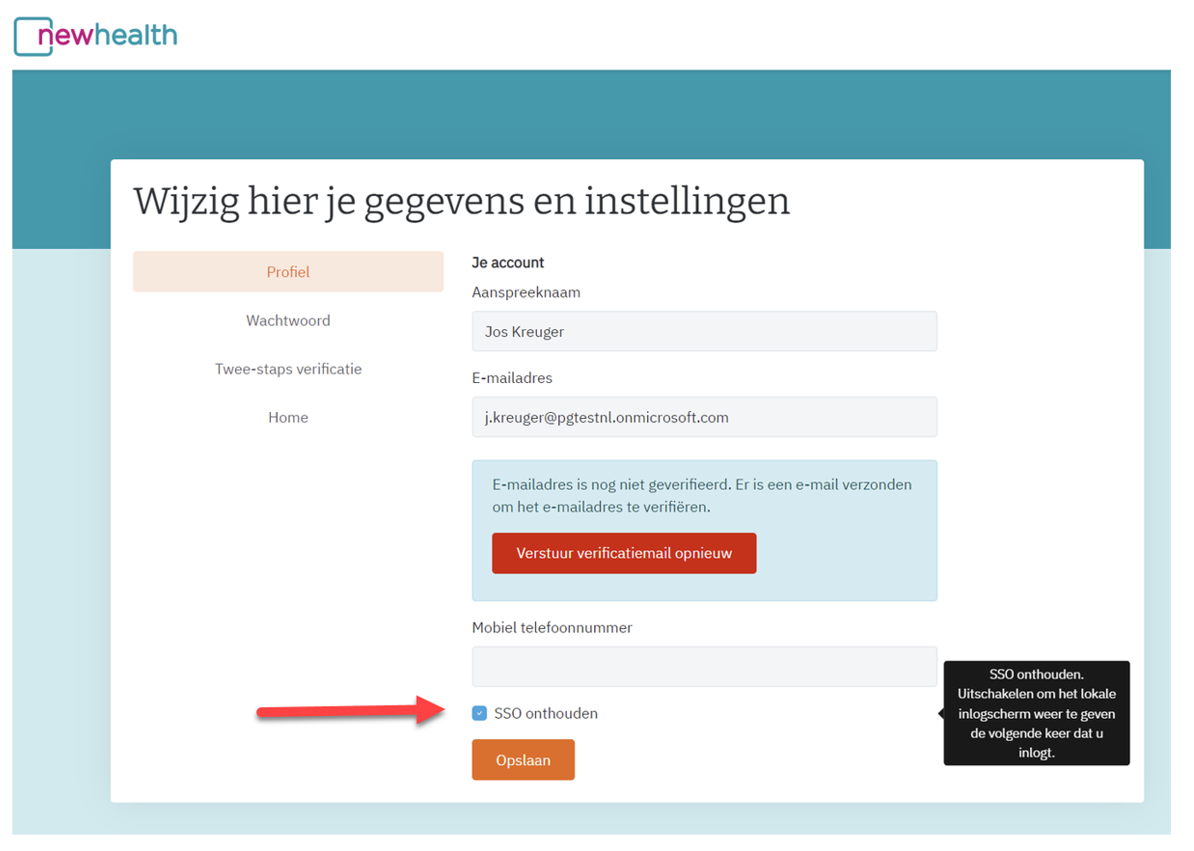This screenshot has width=1194, height=851.
Task: Click the Mobiel telefoonnummer field
Action: pos(704,667)
